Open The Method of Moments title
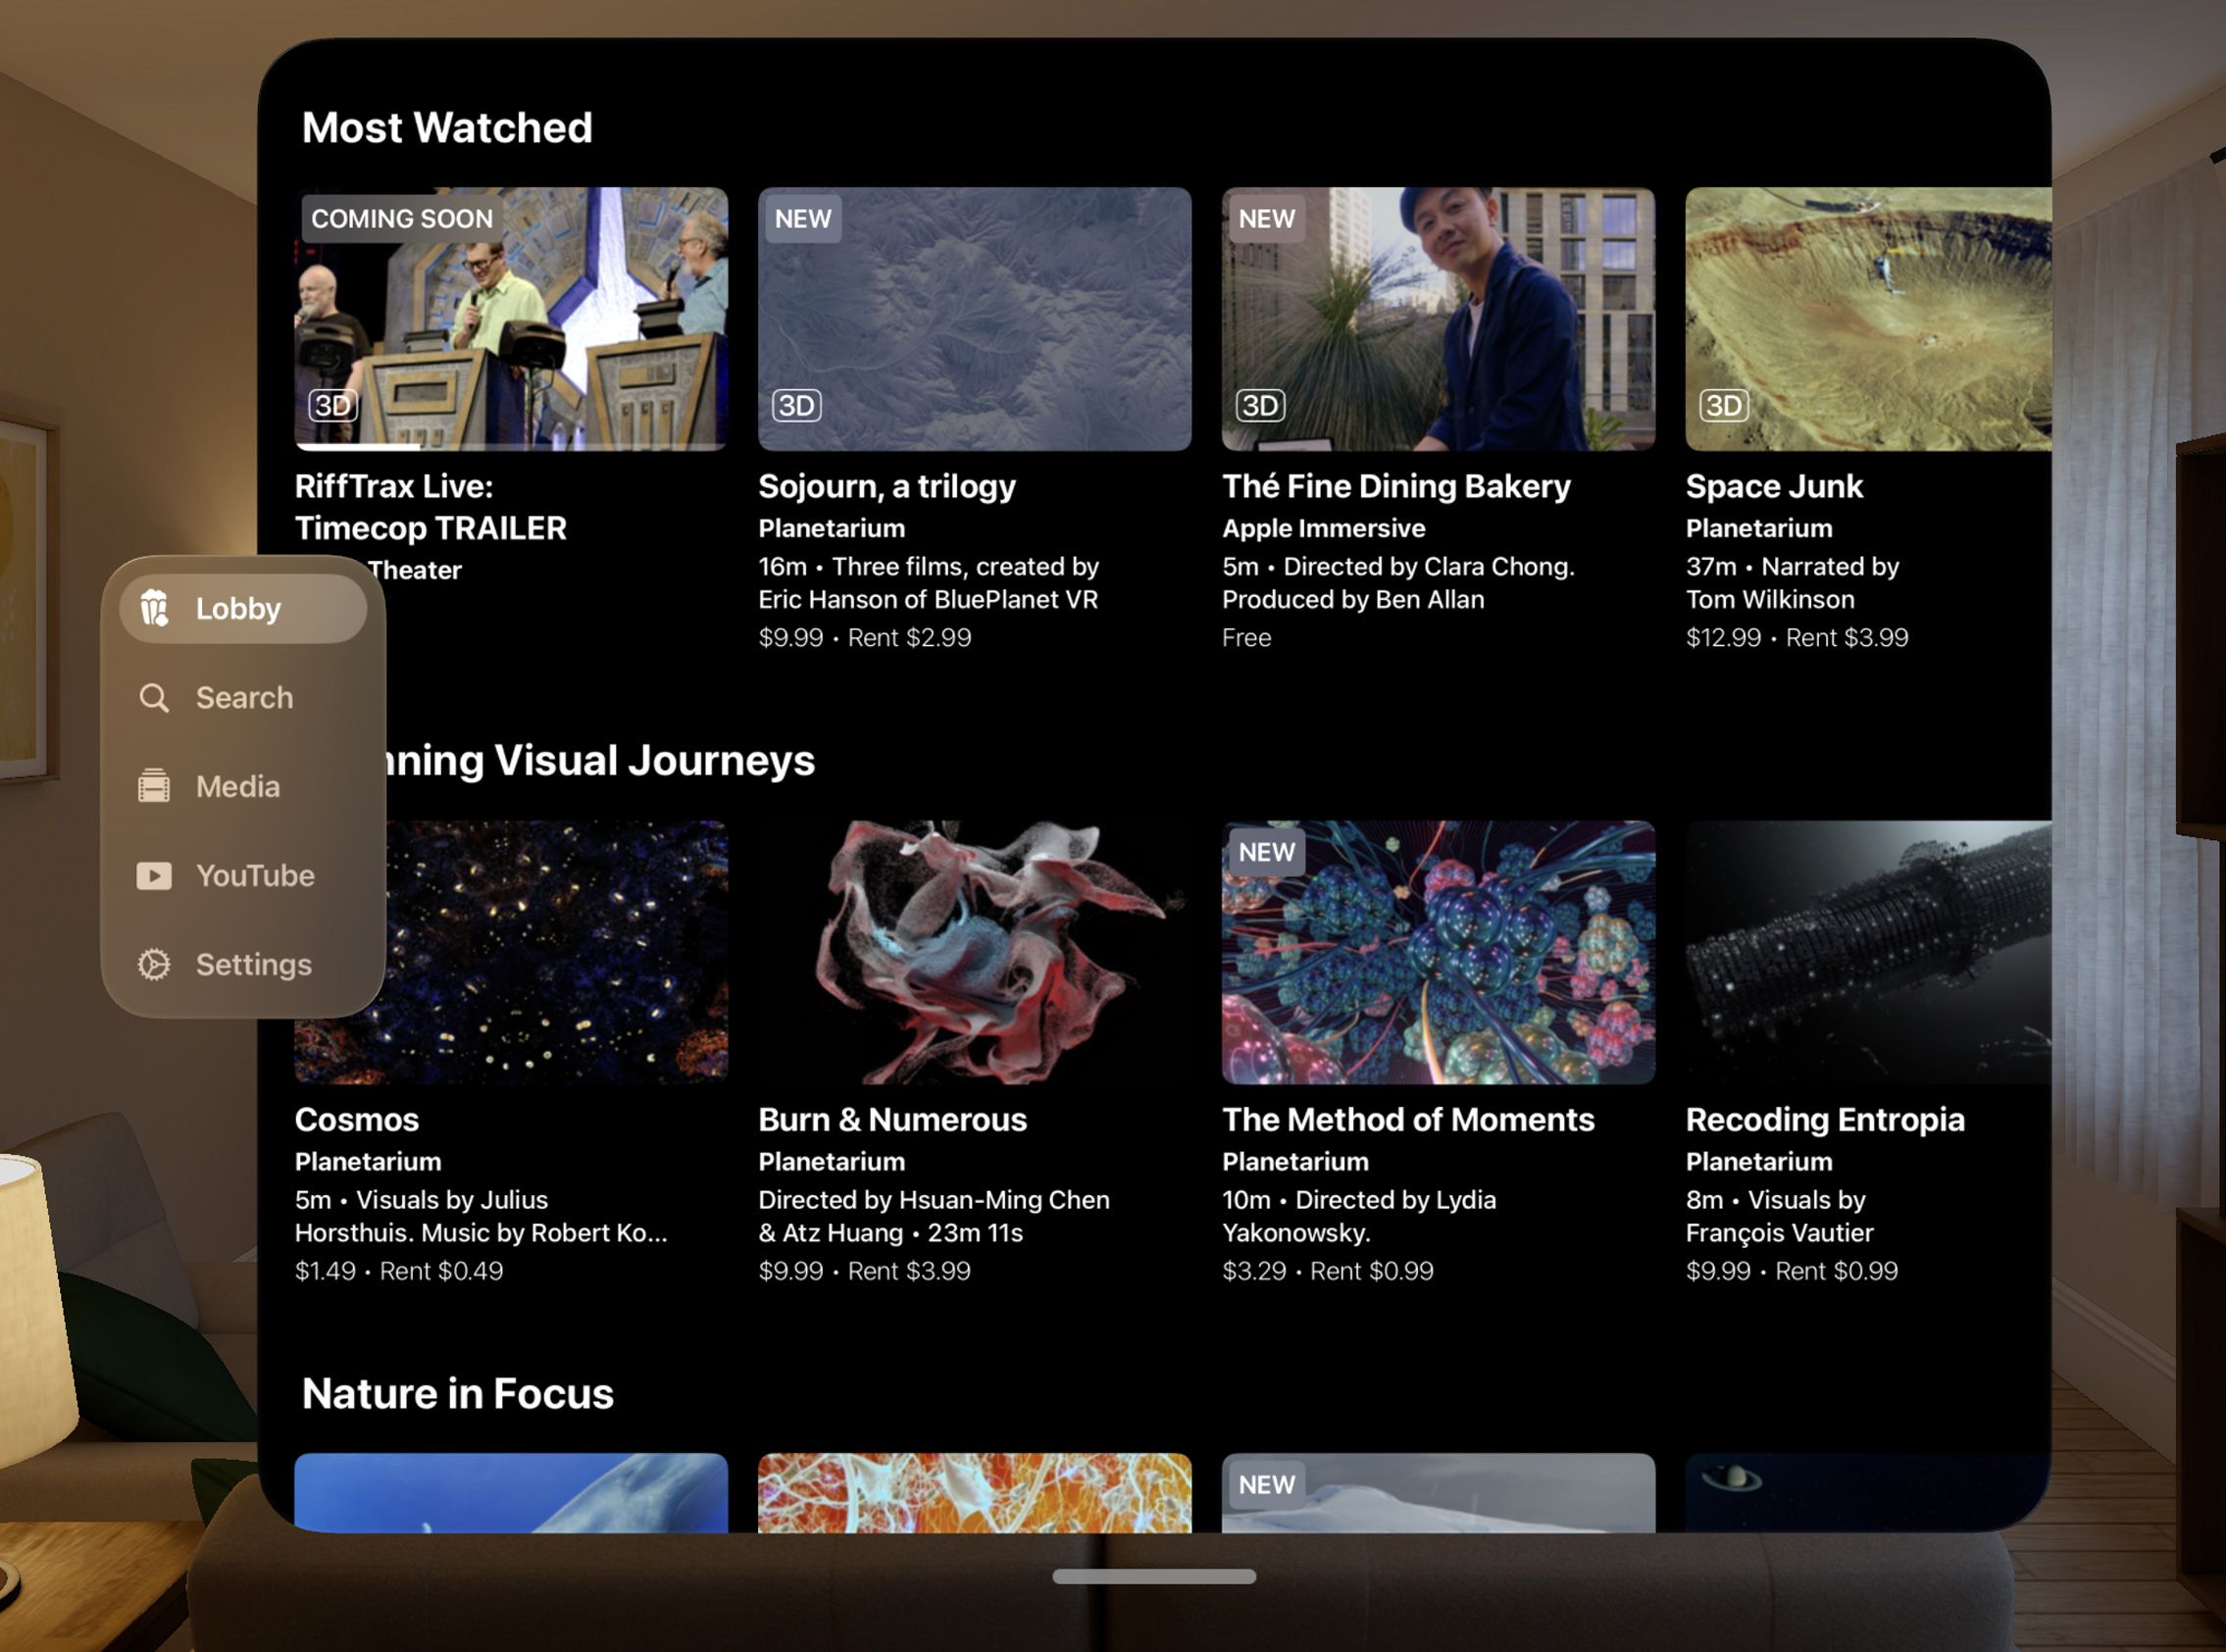Image resolution: width=2226 pixels, height=1652 pixels. coord(1409,1119)
